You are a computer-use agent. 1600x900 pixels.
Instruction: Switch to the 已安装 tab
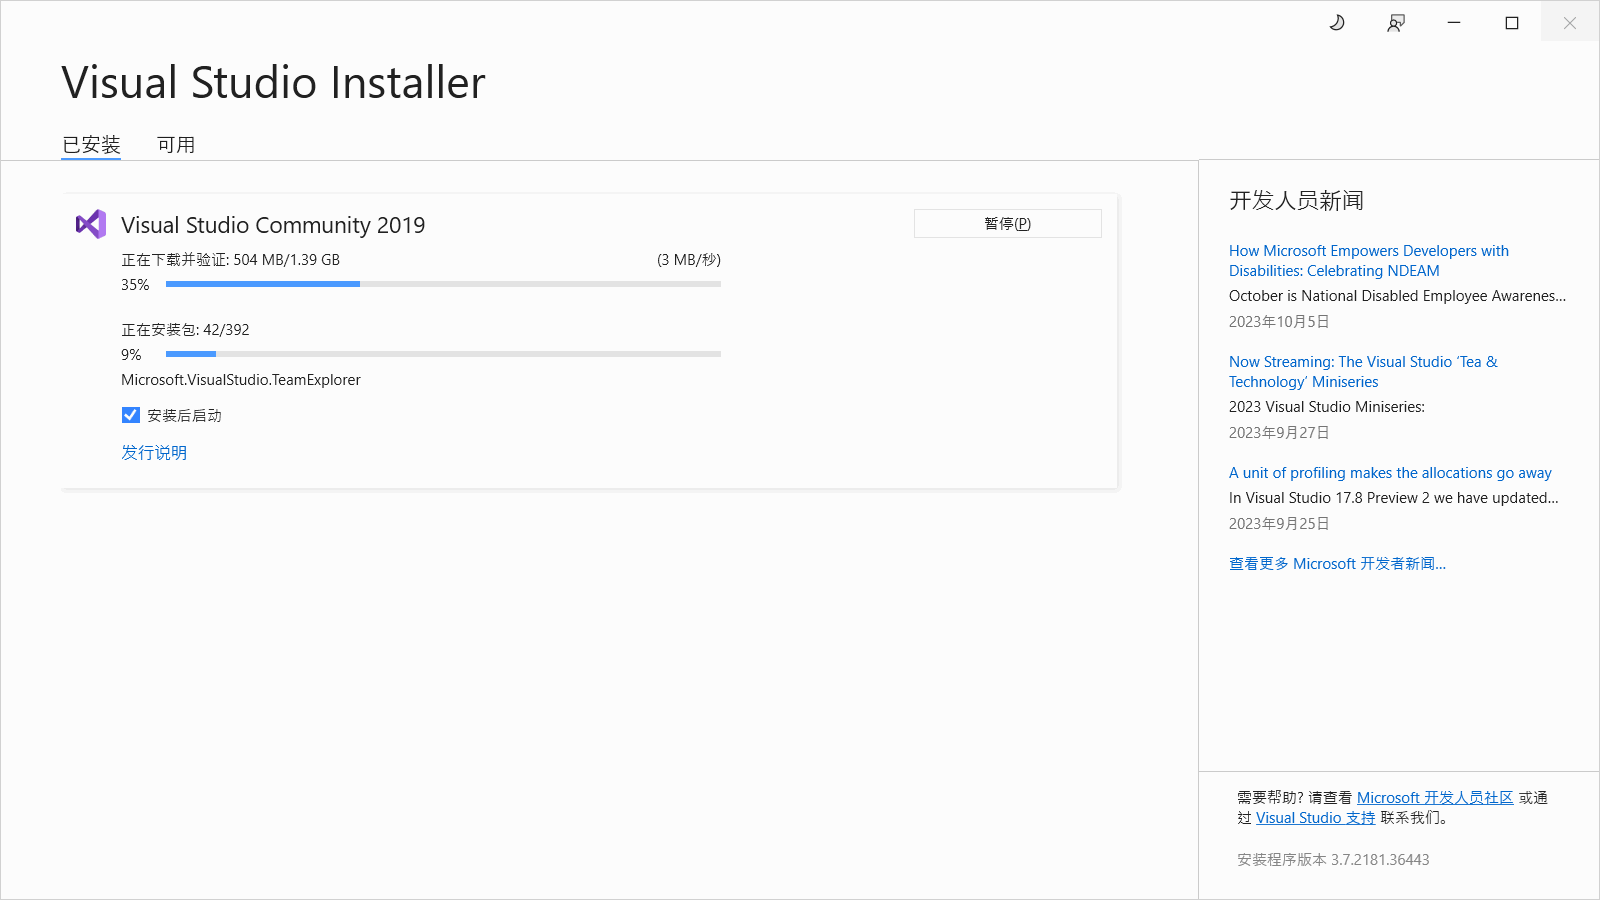click(91, 145)
